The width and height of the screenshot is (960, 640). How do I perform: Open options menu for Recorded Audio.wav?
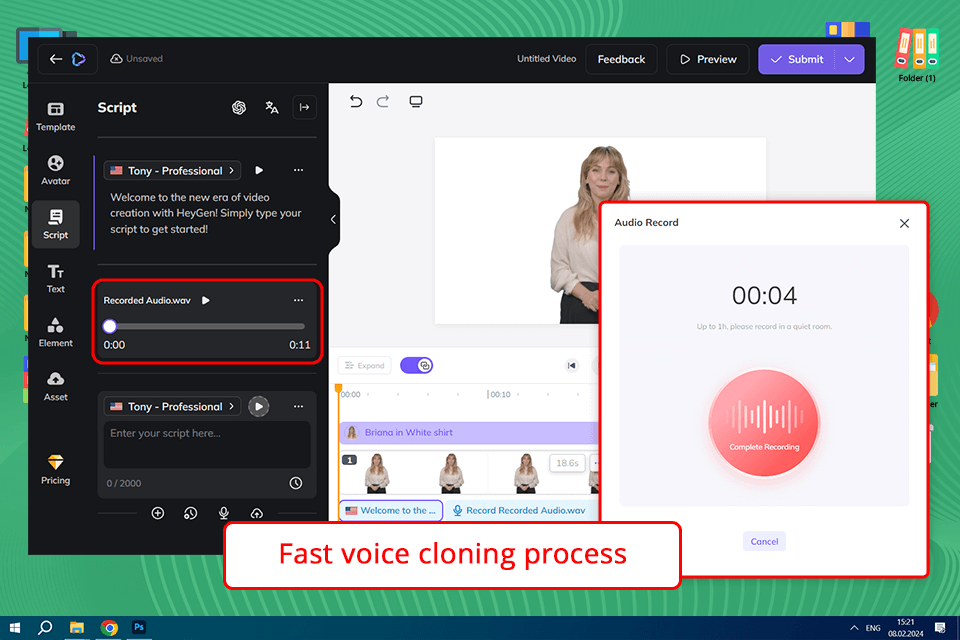tap(298, 300)
